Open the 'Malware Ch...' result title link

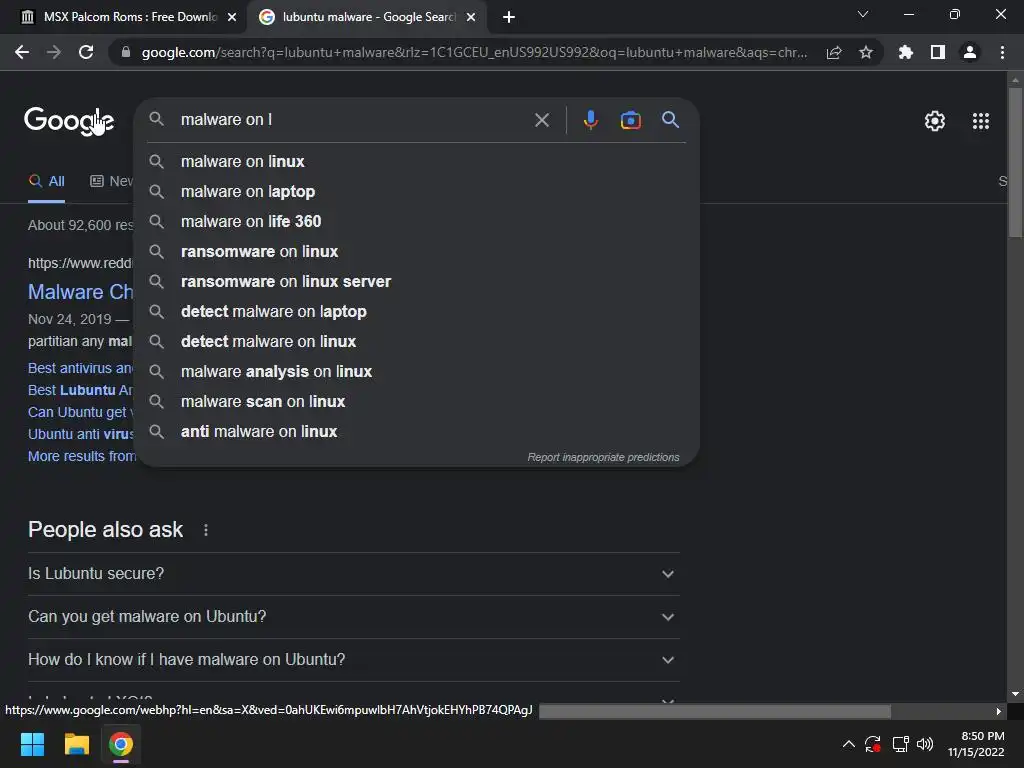tap(80, 292)
